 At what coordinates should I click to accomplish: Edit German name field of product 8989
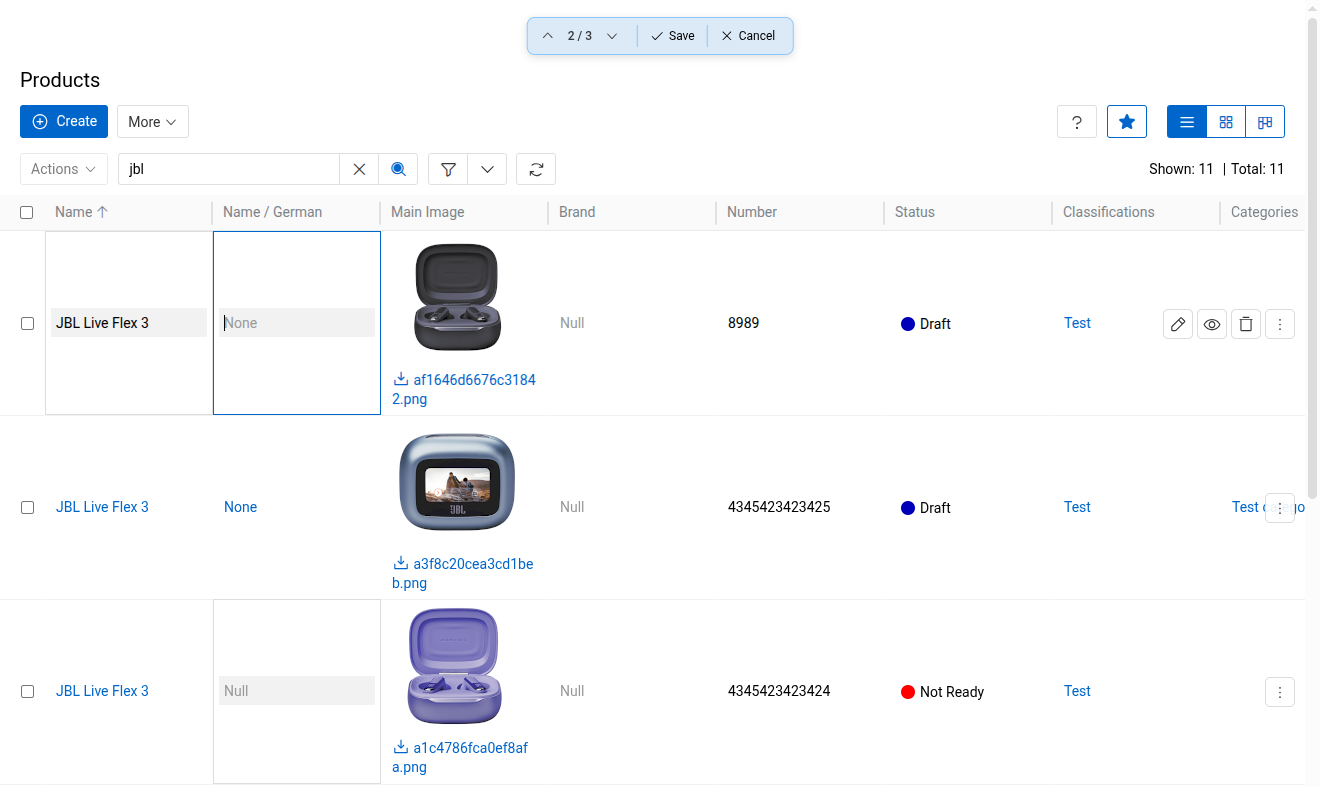tap(297, 323)
